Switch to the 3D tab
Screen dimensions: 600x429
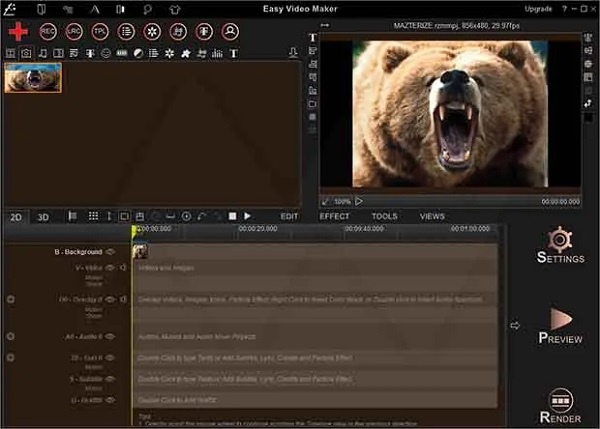[43, 217]
